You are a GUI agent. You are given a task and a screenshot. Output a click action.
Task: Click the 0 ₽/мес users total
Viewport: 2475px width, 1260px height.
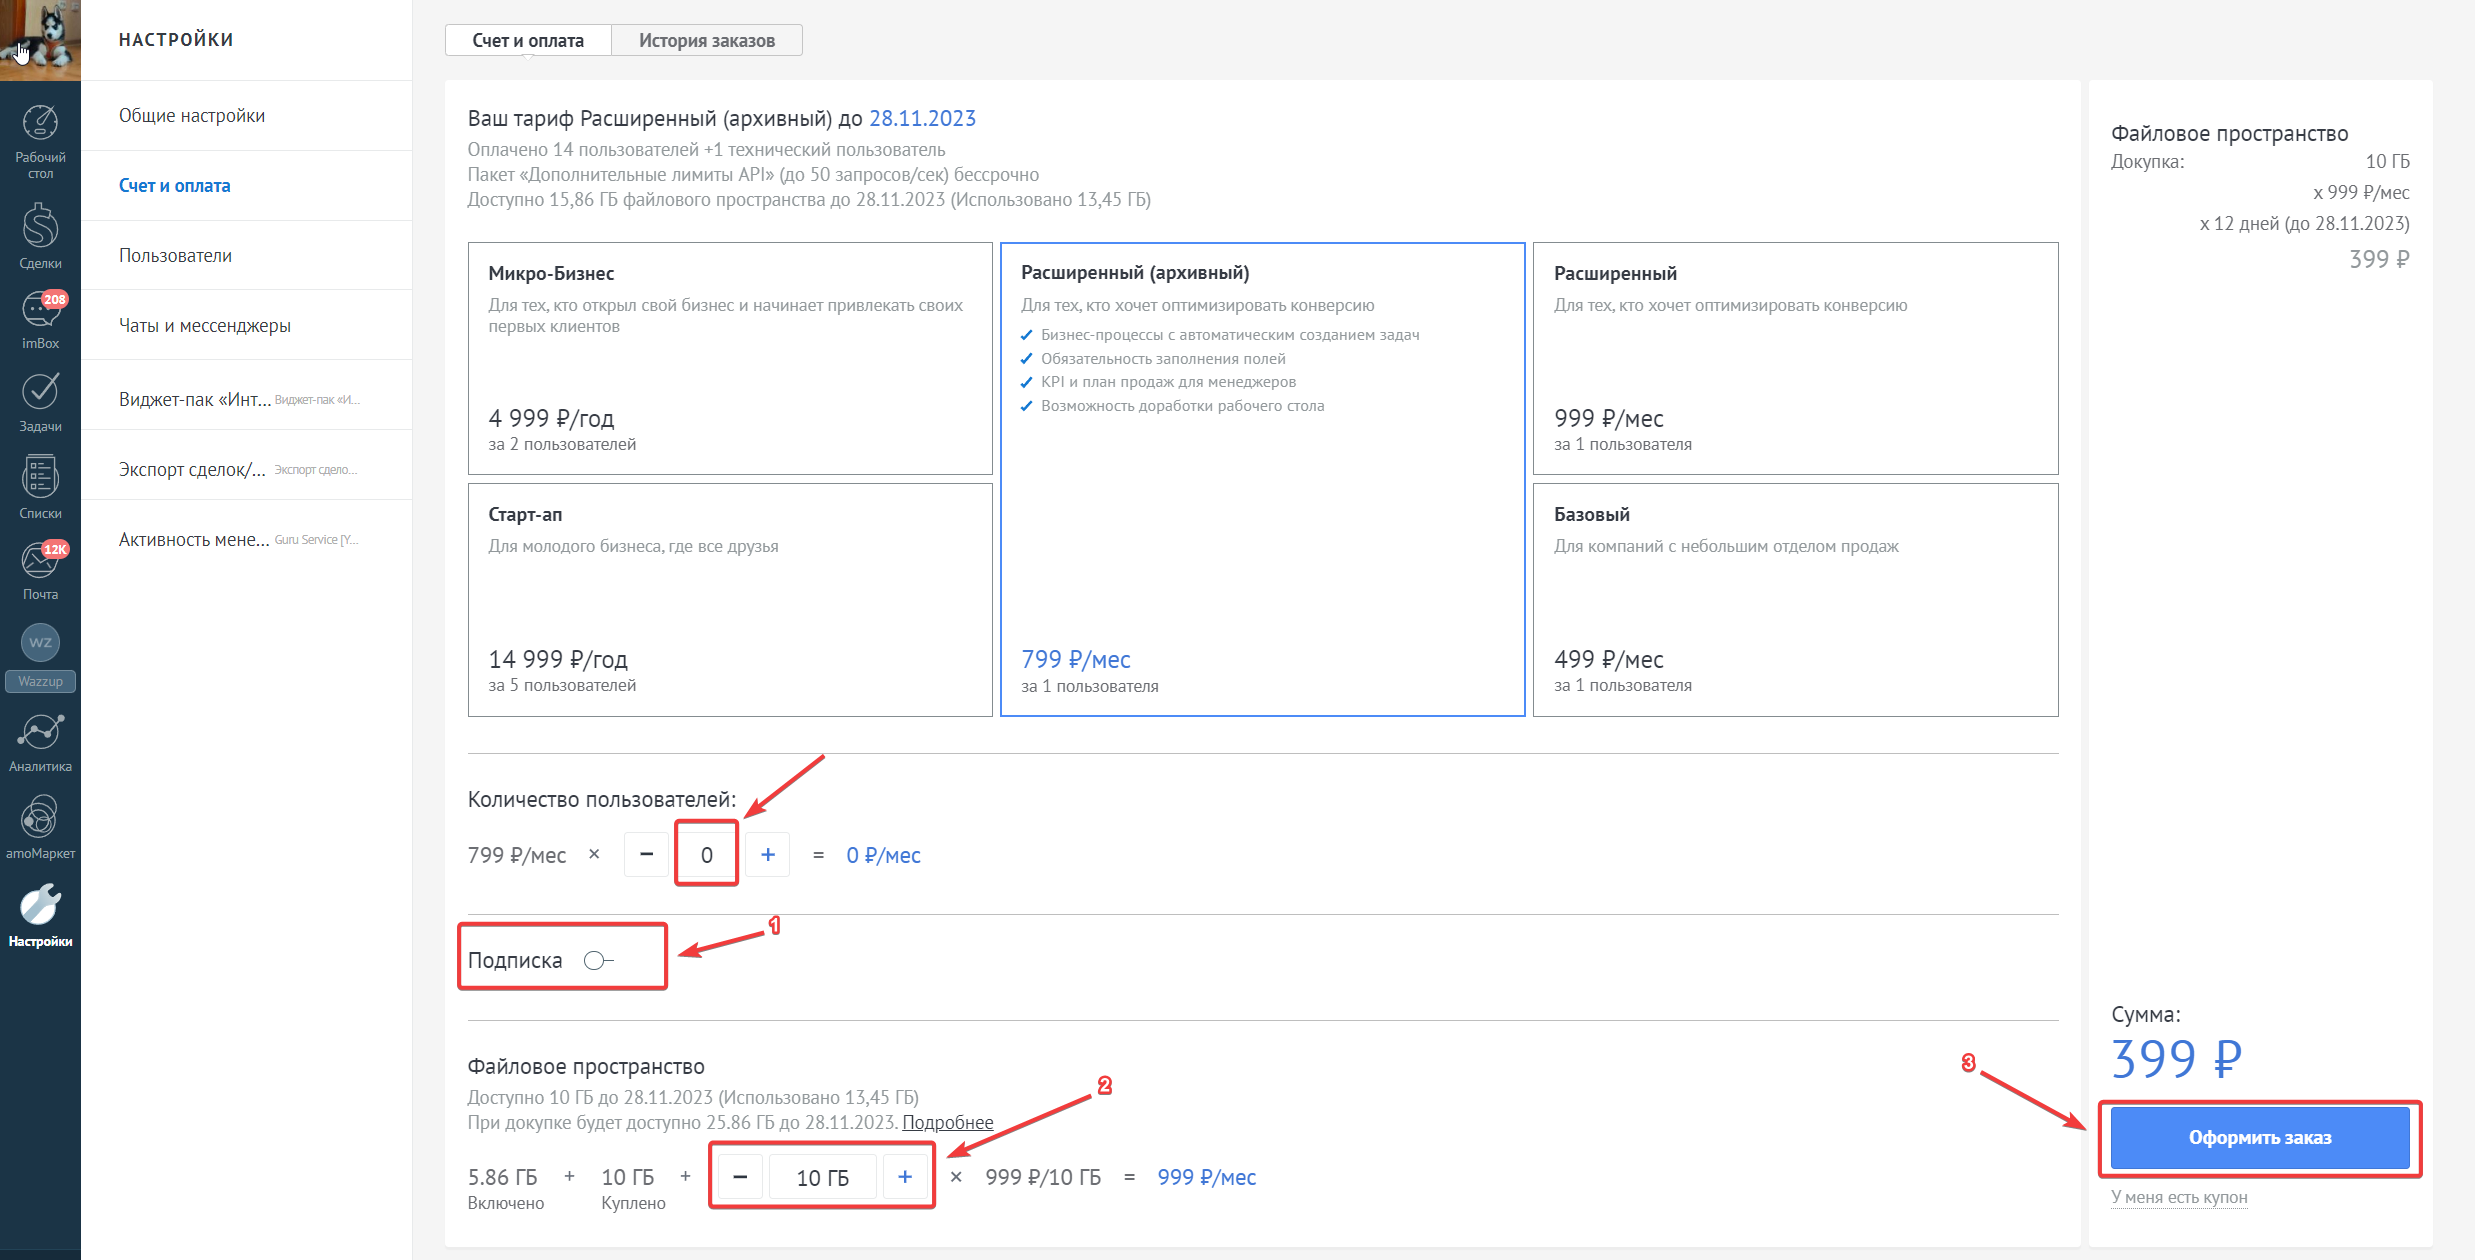pos(883,856)
